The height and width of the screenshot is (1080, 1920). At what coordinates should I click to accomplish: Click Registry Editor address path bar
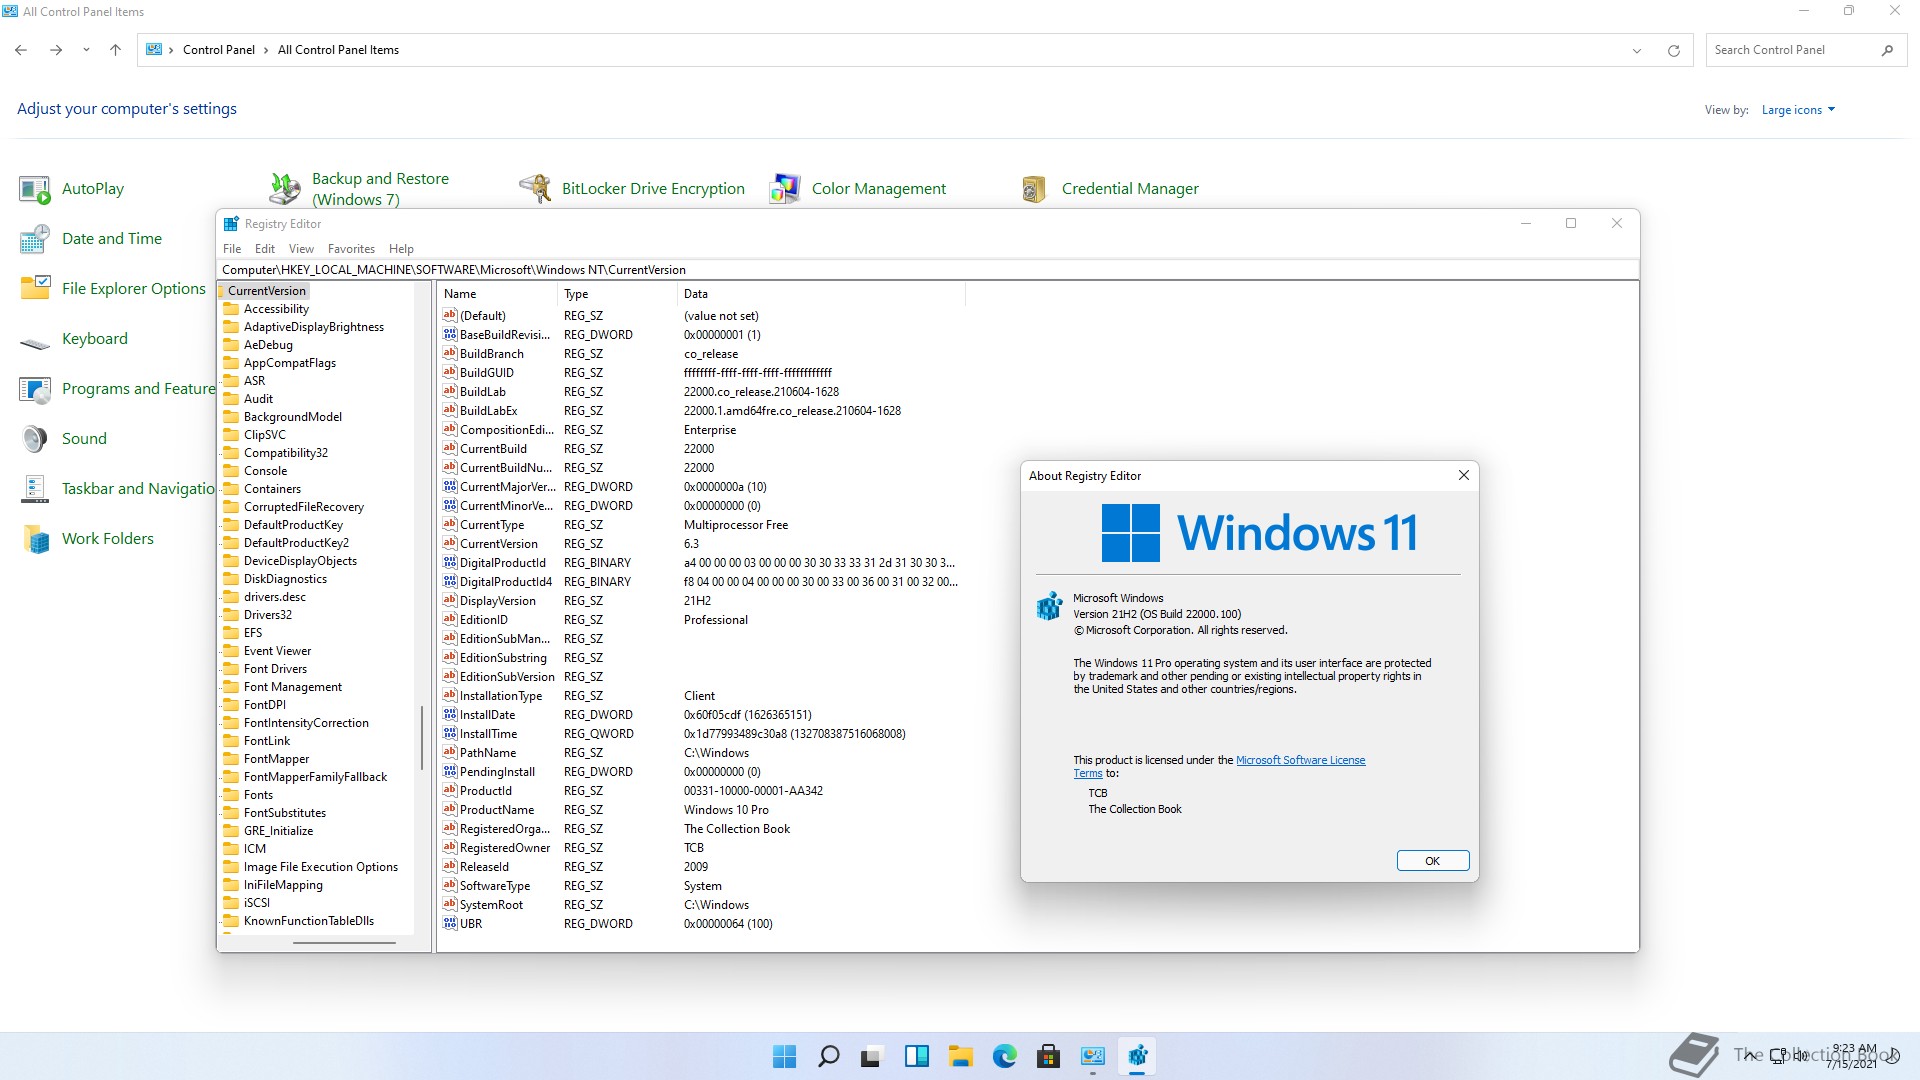(x=927, y=270)
